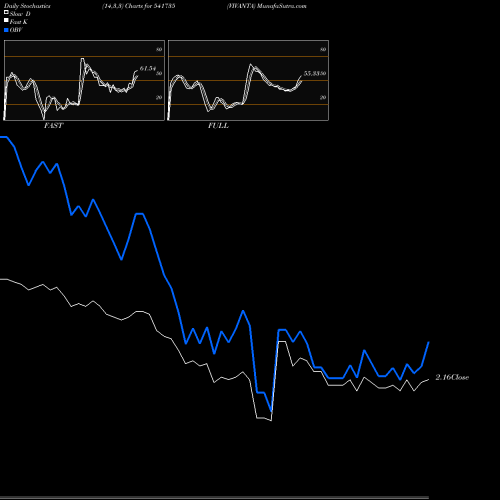The image size is (500, 500).
Task: Click the FAST chart caption
Action: pos(54,125)
